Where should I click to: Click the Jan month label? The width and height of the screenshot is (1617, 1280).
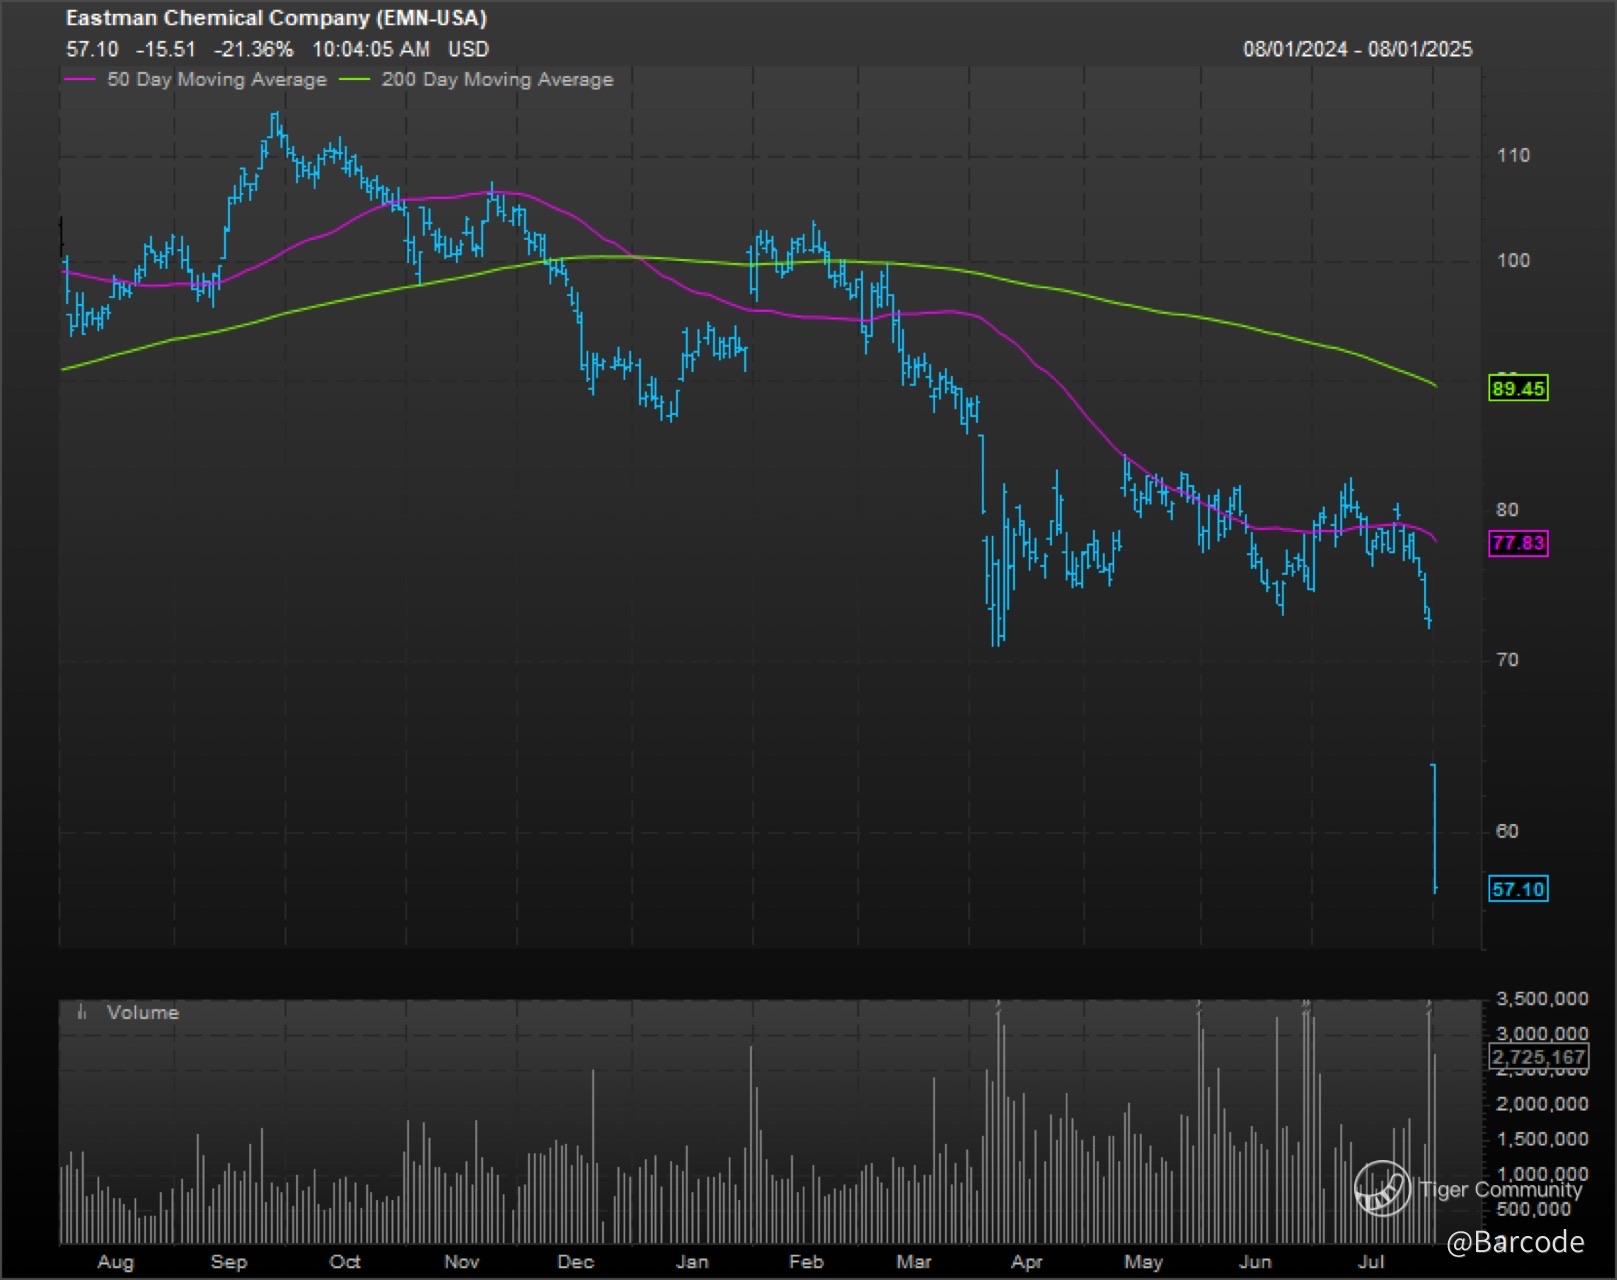692,1262
